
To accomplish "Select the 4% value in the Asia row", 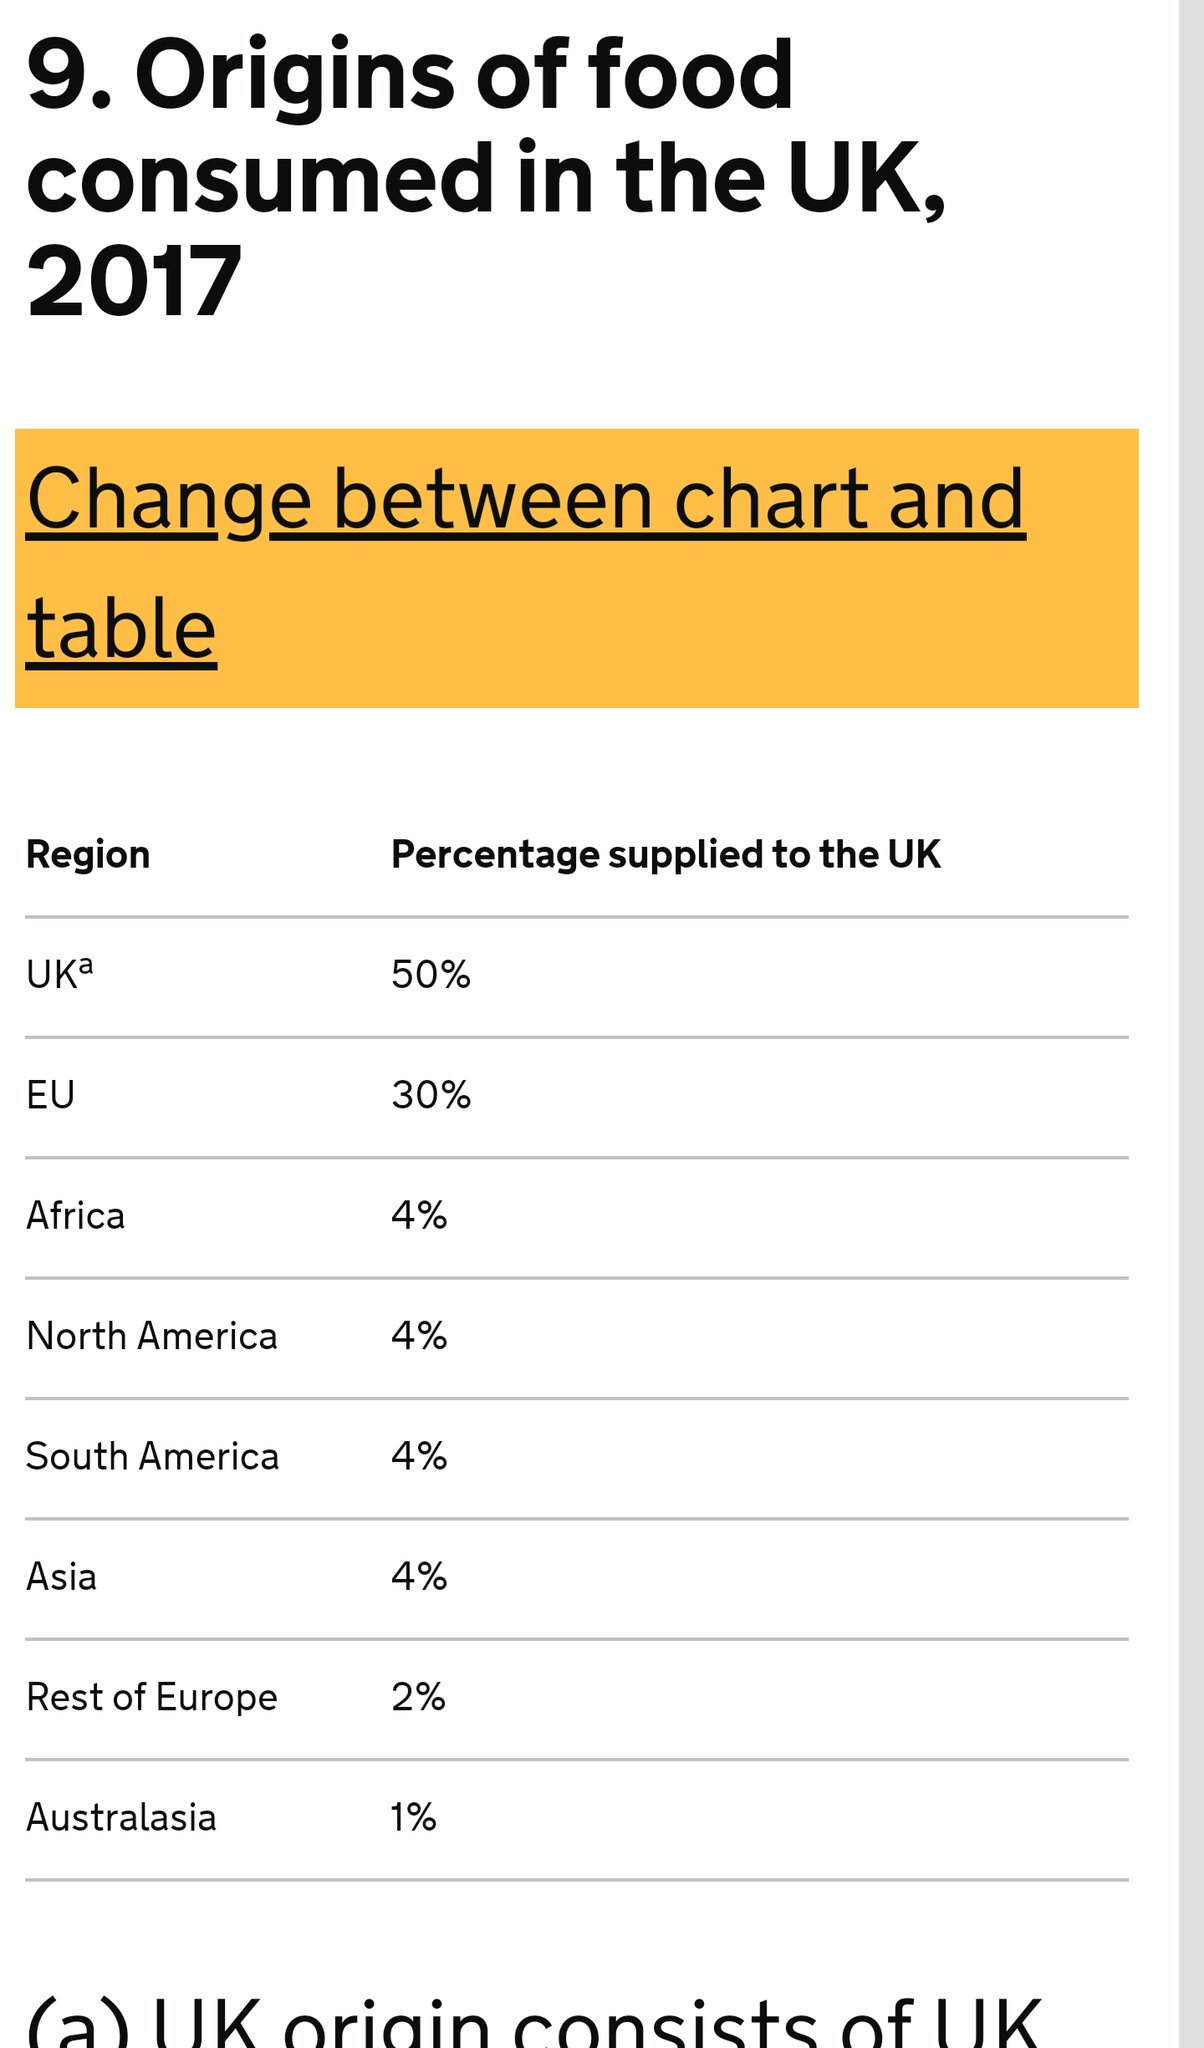I will click(419, 1577).
